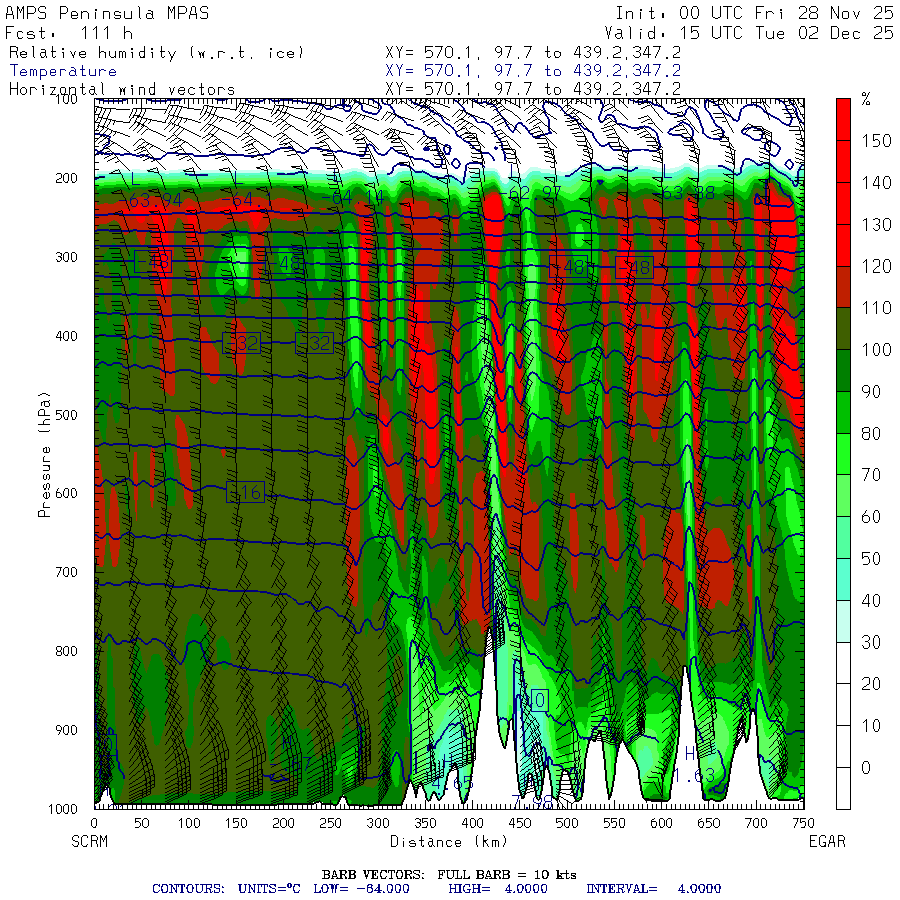This screenshot has width=900, height=900.
Task: Click the 150 colorbar value label
Action: pos(876,141)
